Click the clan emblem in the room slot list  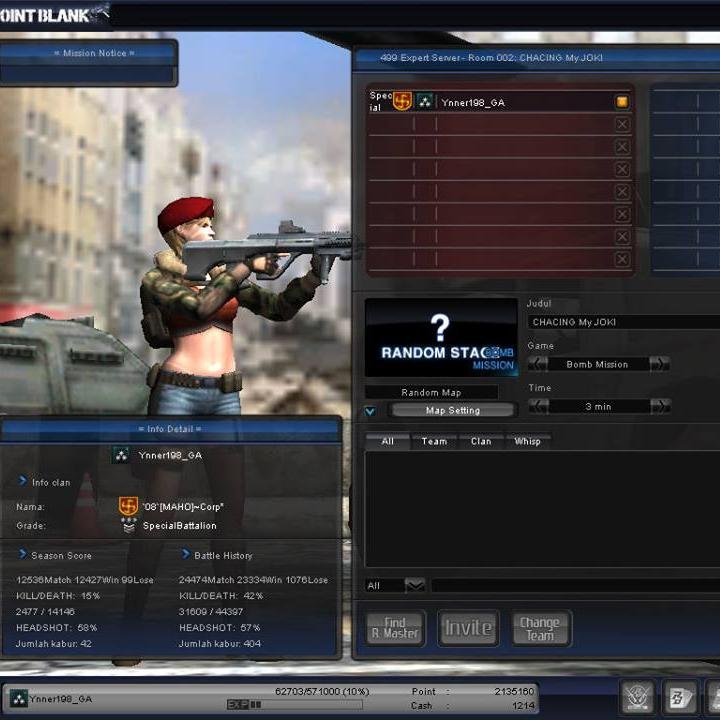tap(402, 101)
